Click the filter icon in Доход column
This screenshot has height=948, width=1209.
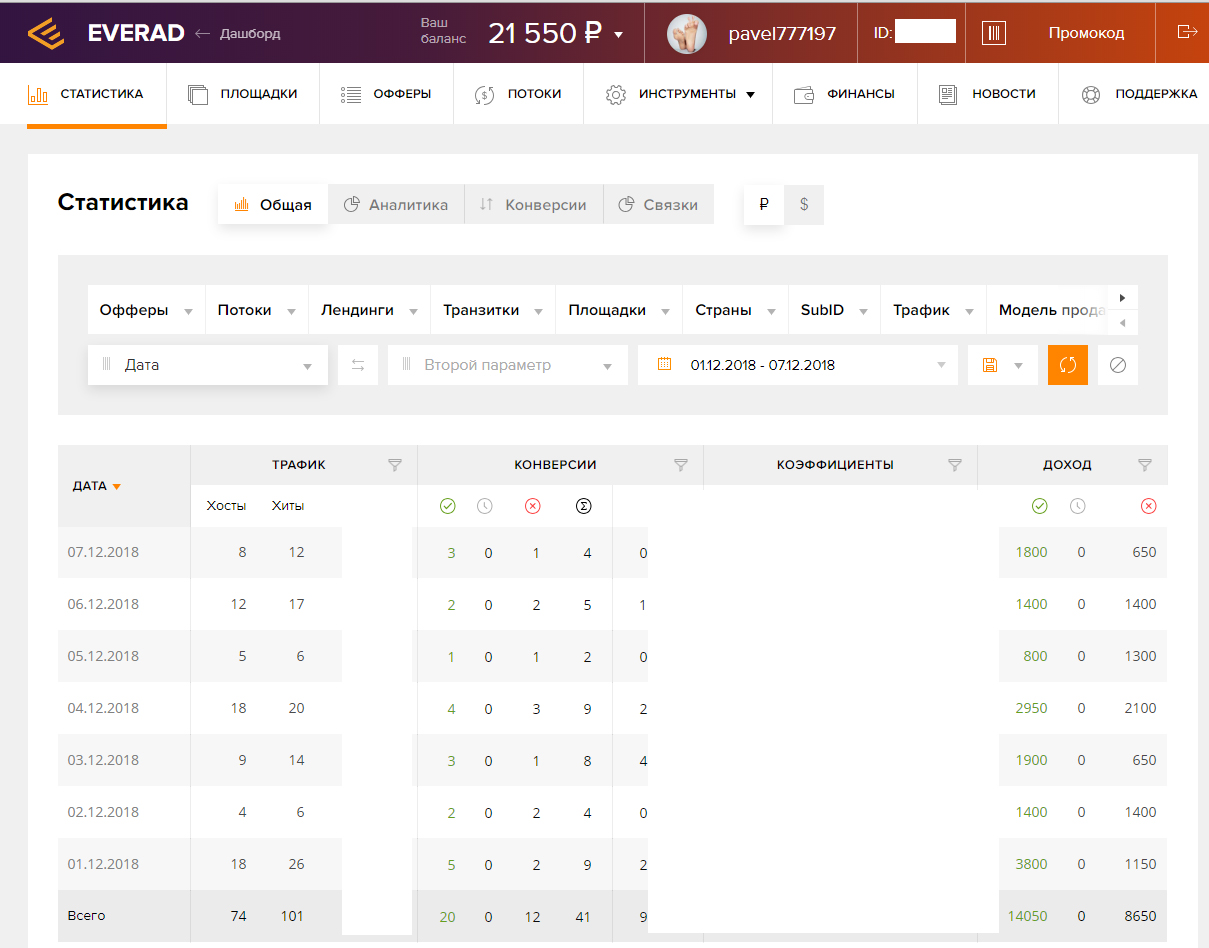click(1145, 465)
